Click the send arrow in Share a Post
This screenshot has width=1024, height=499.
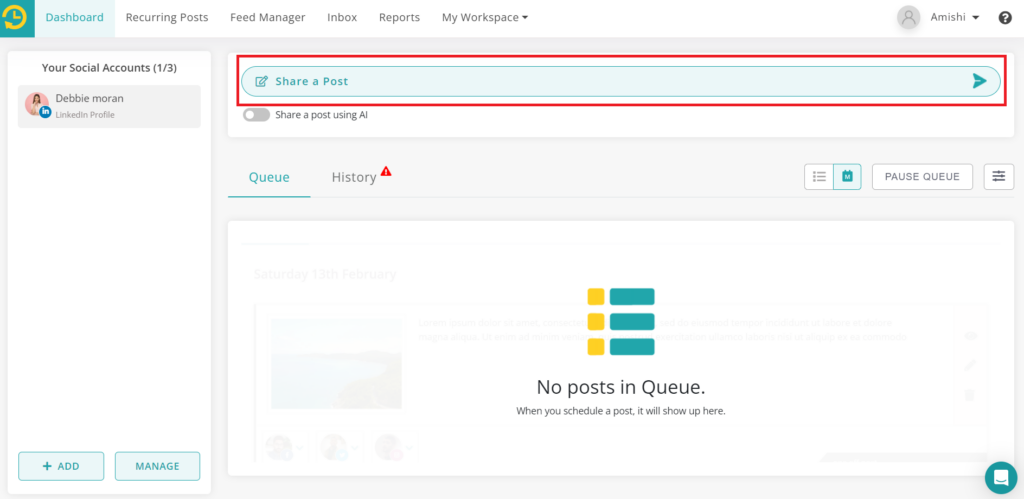pos(979,81)
